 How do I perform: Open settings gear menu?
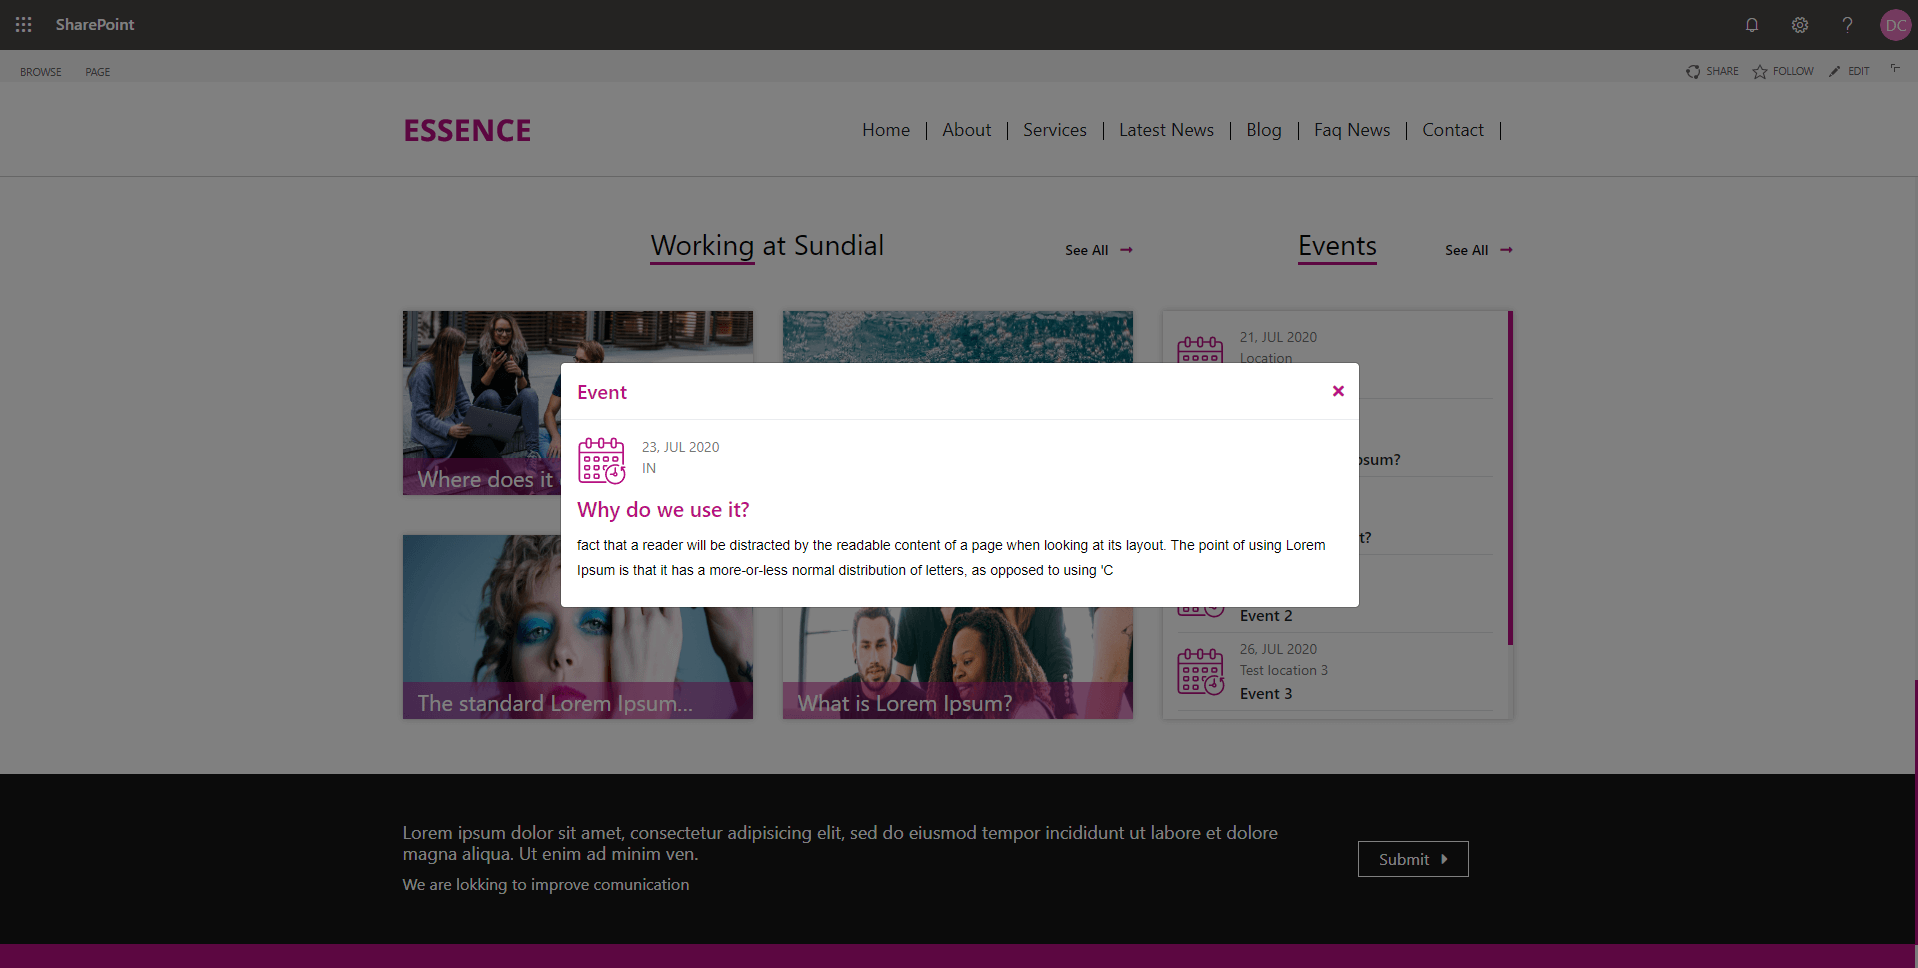click(1800, 25)
